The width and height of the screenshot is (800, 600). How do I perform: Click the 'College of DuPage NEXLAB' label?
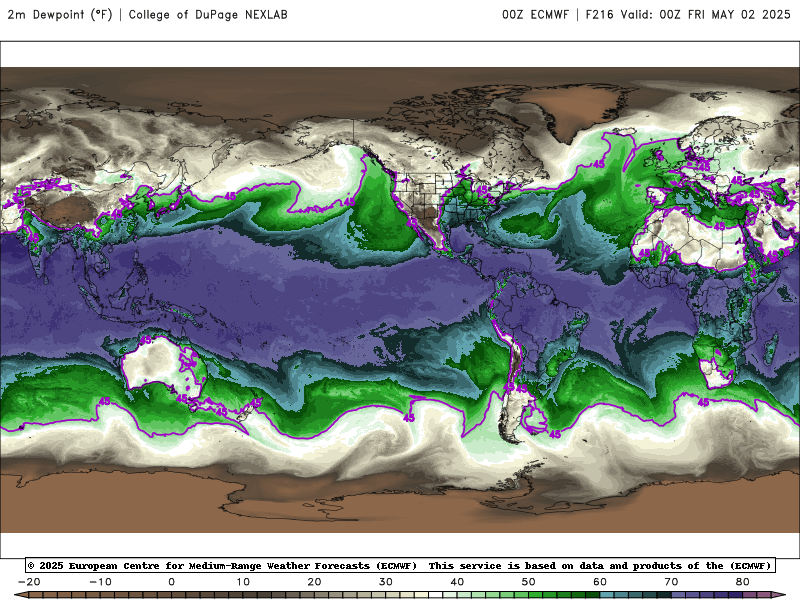pyautogui.click(x=208, y=15)
